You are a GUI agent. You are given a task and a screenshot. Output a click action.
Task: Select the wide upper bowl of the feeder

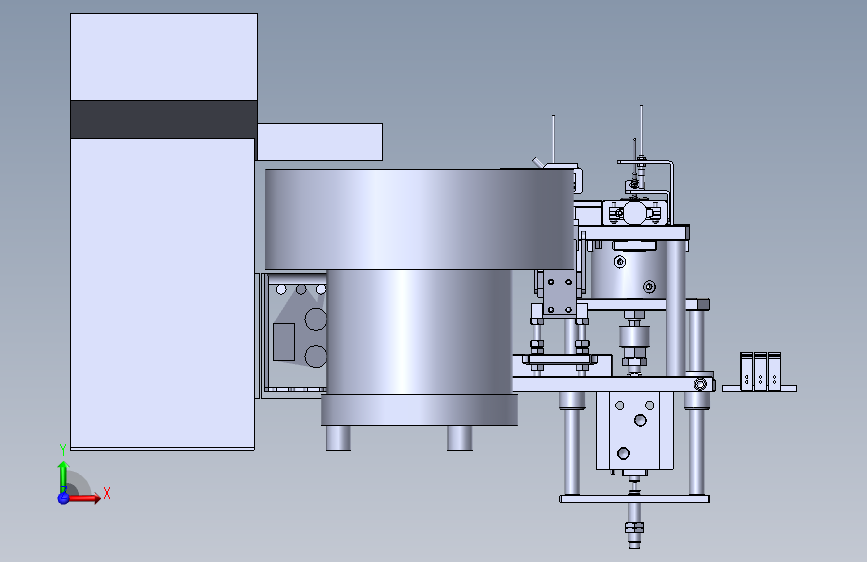[419, 219]
